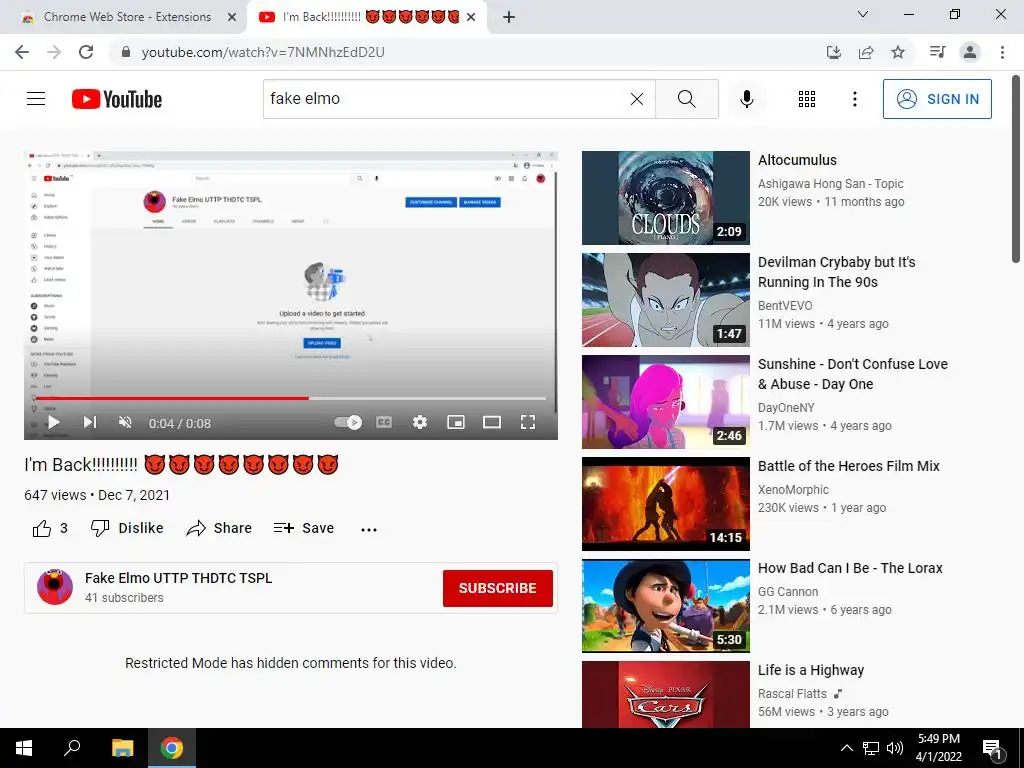
Task: Clear the search box text with X
Action: coord(637,99)
